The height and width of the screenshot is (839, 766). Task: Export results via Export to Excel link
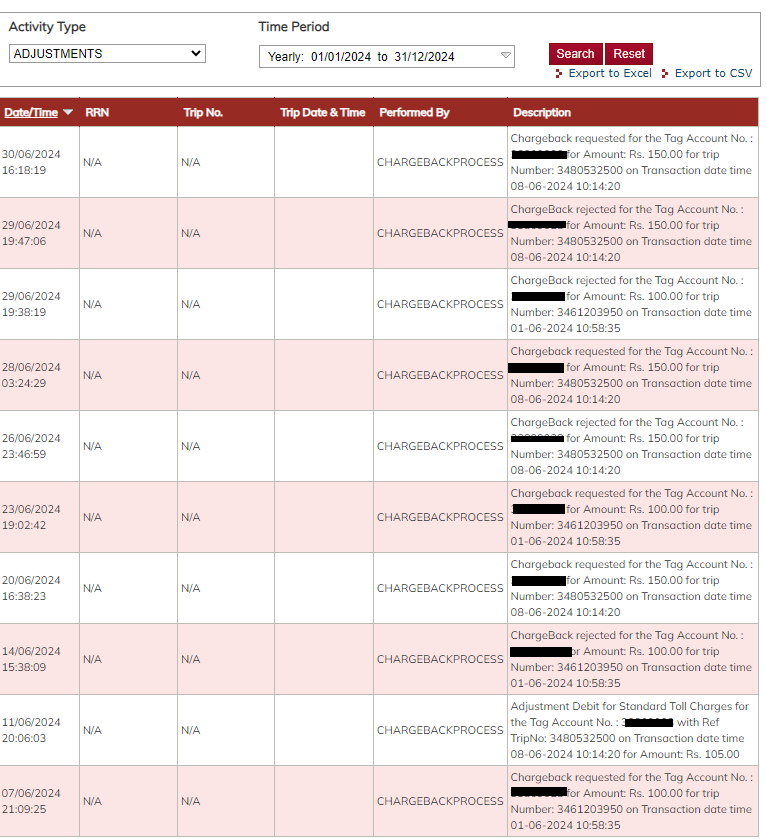click(x=610, y=73)
